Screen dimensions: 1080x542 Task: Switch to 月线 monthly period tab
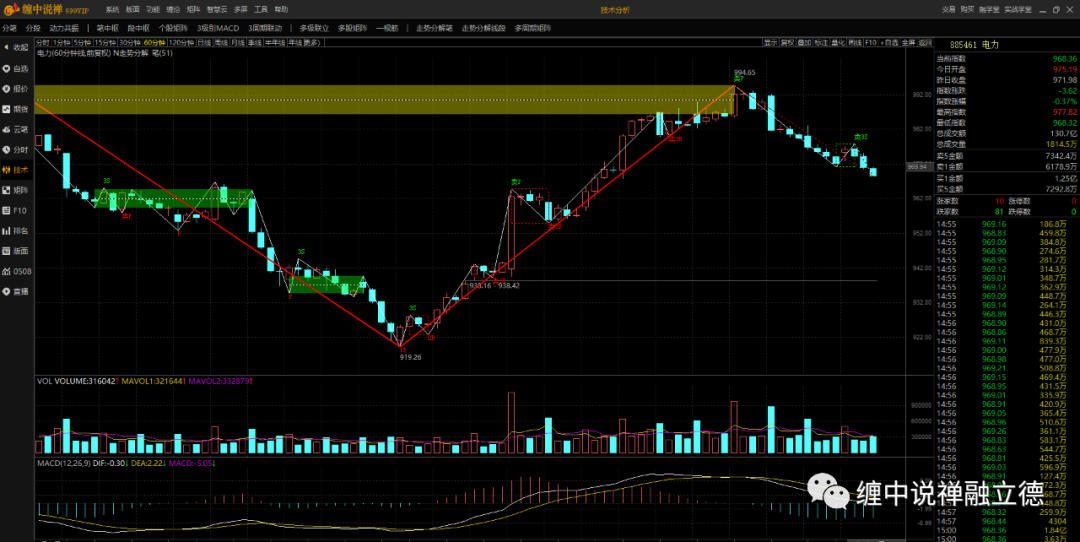coord(238,43)
